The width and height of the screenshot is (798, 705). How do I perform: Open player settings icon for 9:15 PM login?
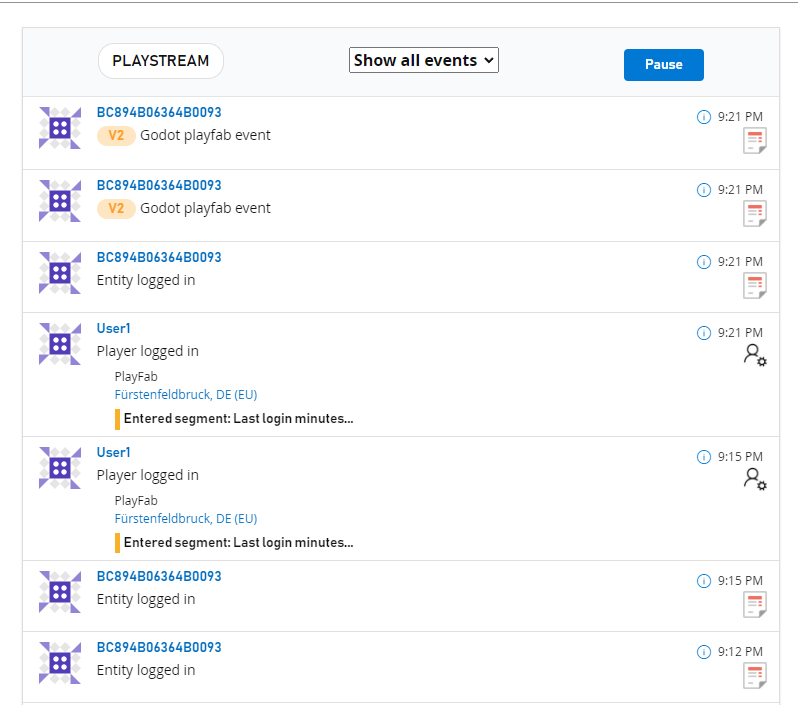tap(755, 479)
